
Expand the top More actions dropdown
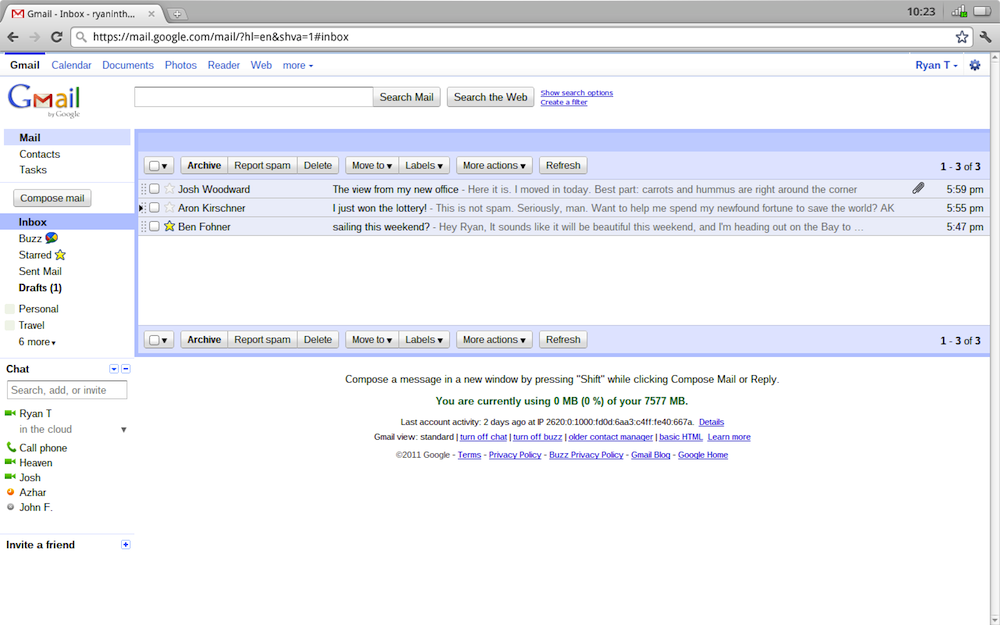pyautogui.click(x=494, y=166)
